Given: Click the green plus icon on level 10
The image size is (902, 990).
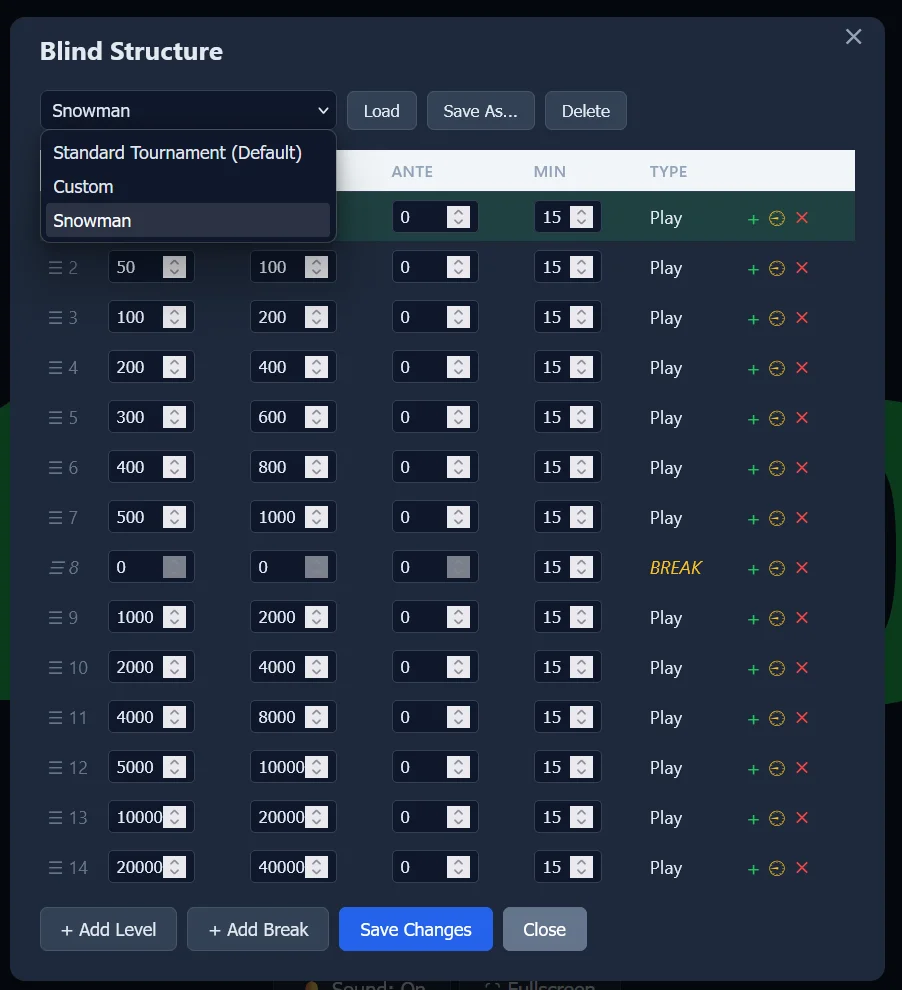Looking at the screenshot, I should pos(753,669).
